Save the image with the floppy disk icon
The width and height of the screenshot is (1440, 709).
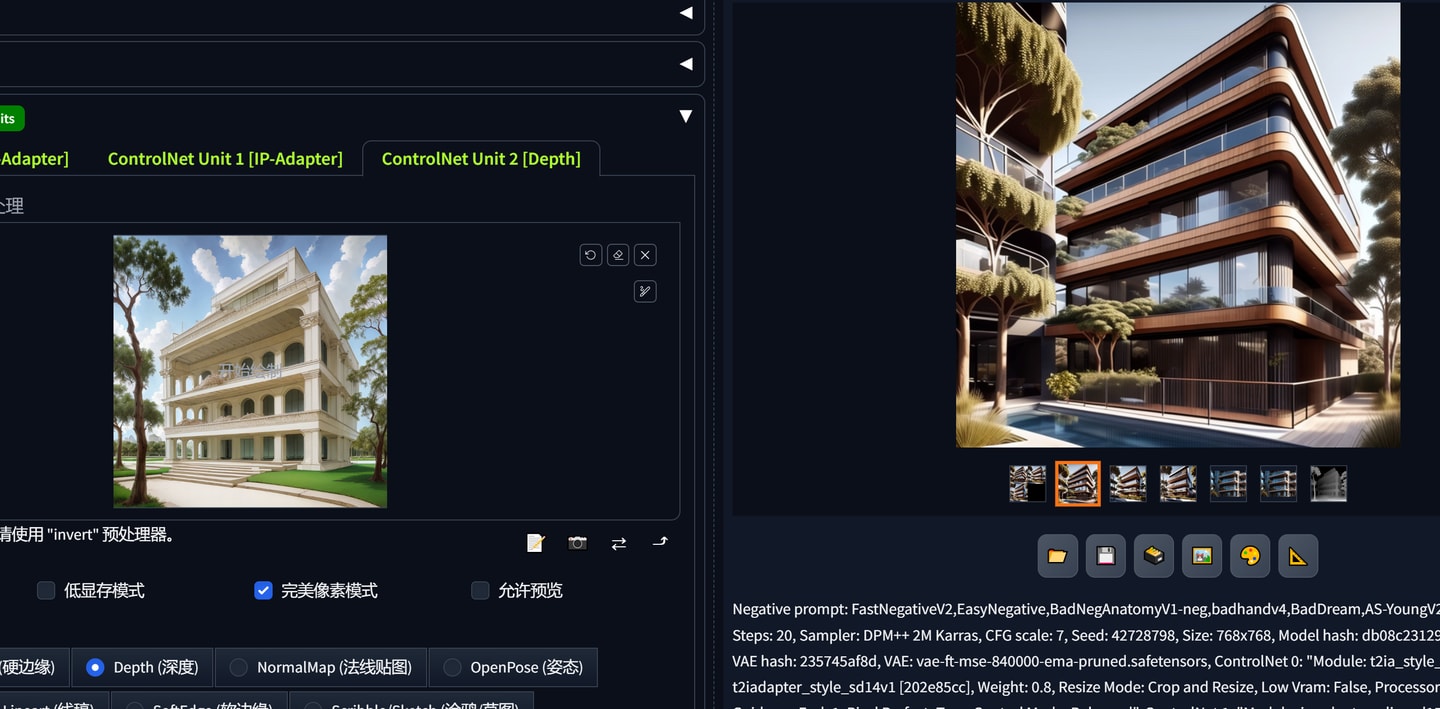tap(1106, 556)
